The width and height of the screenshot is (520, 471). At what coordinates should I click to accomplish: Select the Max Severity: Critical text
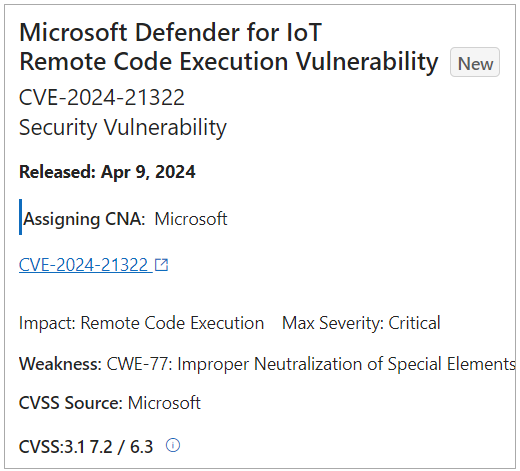click(x=361, y=323)
